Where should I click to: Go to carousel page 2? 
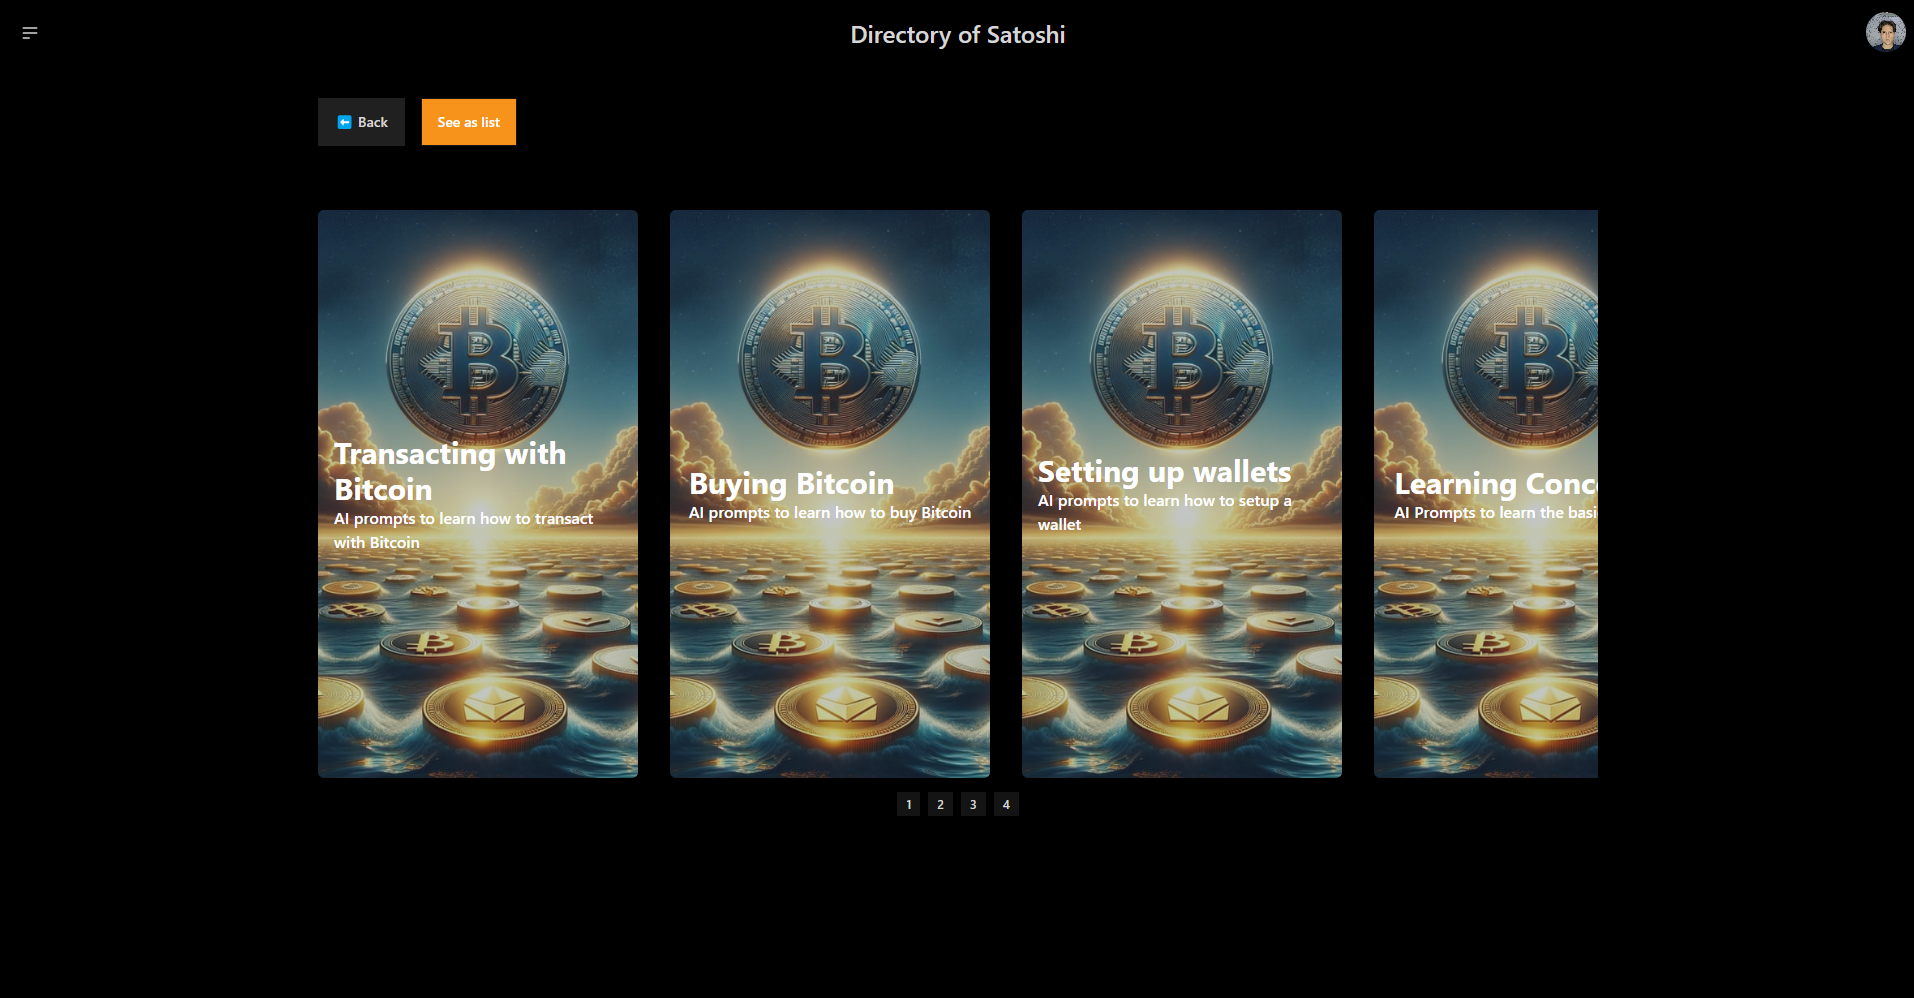tap(940, 804)
